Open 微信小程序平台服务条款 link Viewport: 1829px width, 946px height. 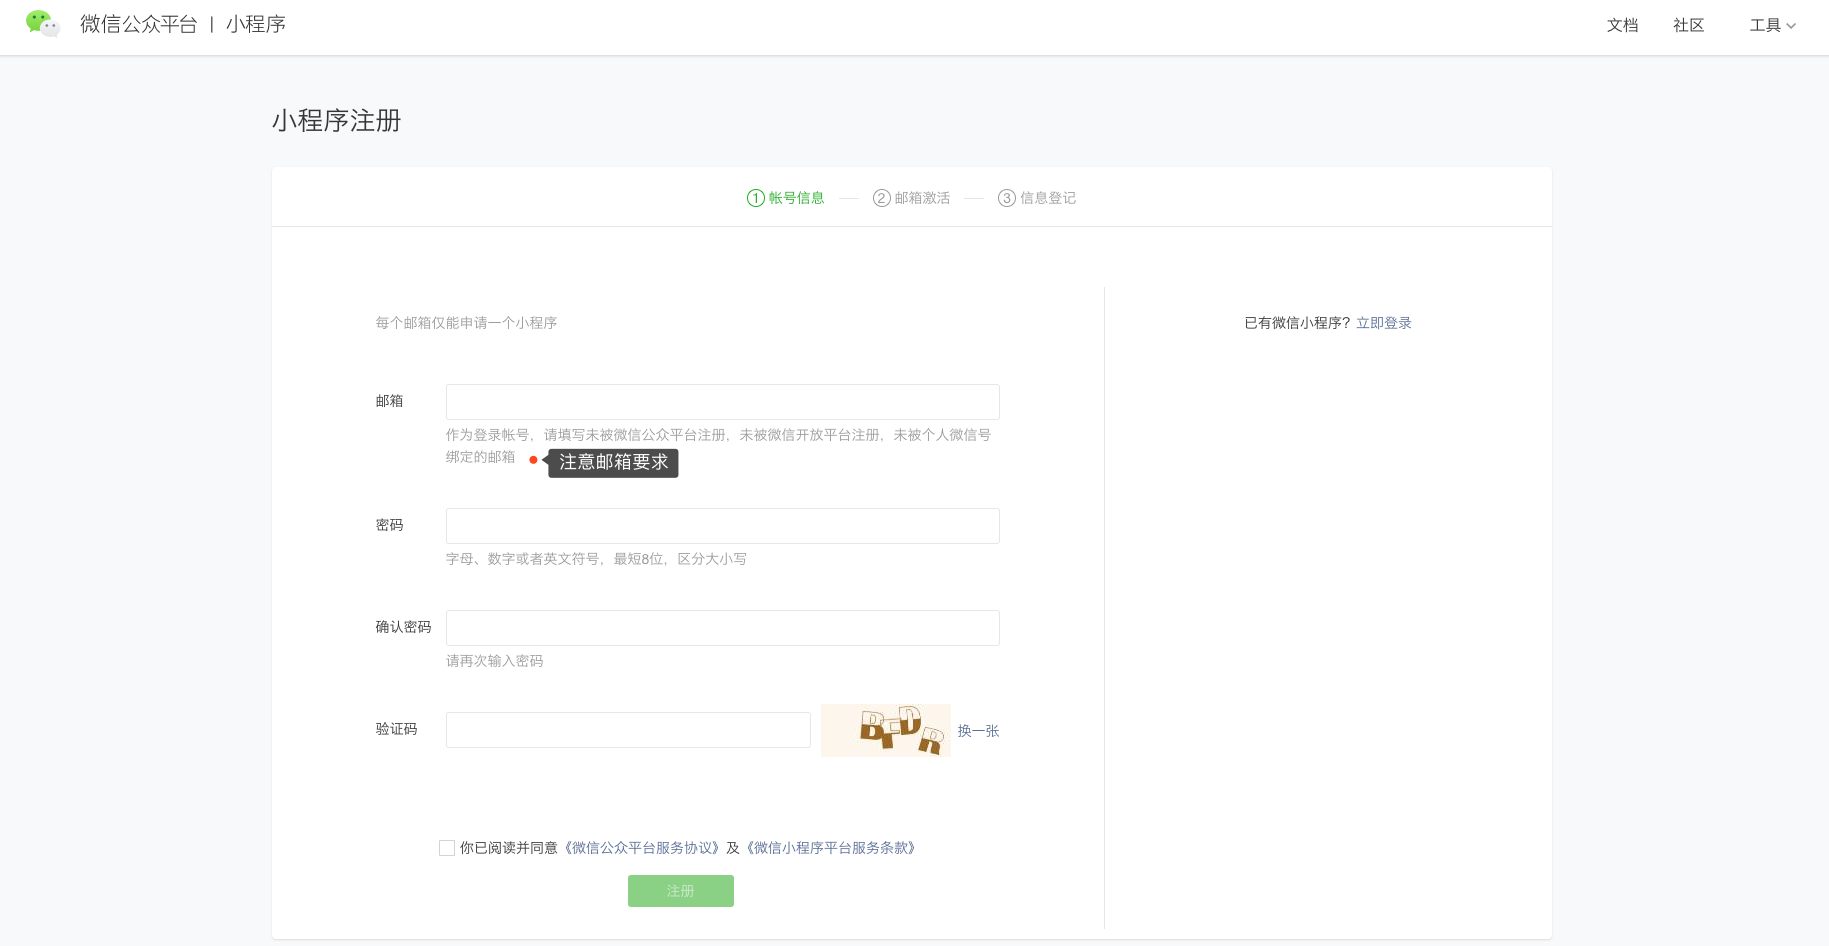pos(831,848)
